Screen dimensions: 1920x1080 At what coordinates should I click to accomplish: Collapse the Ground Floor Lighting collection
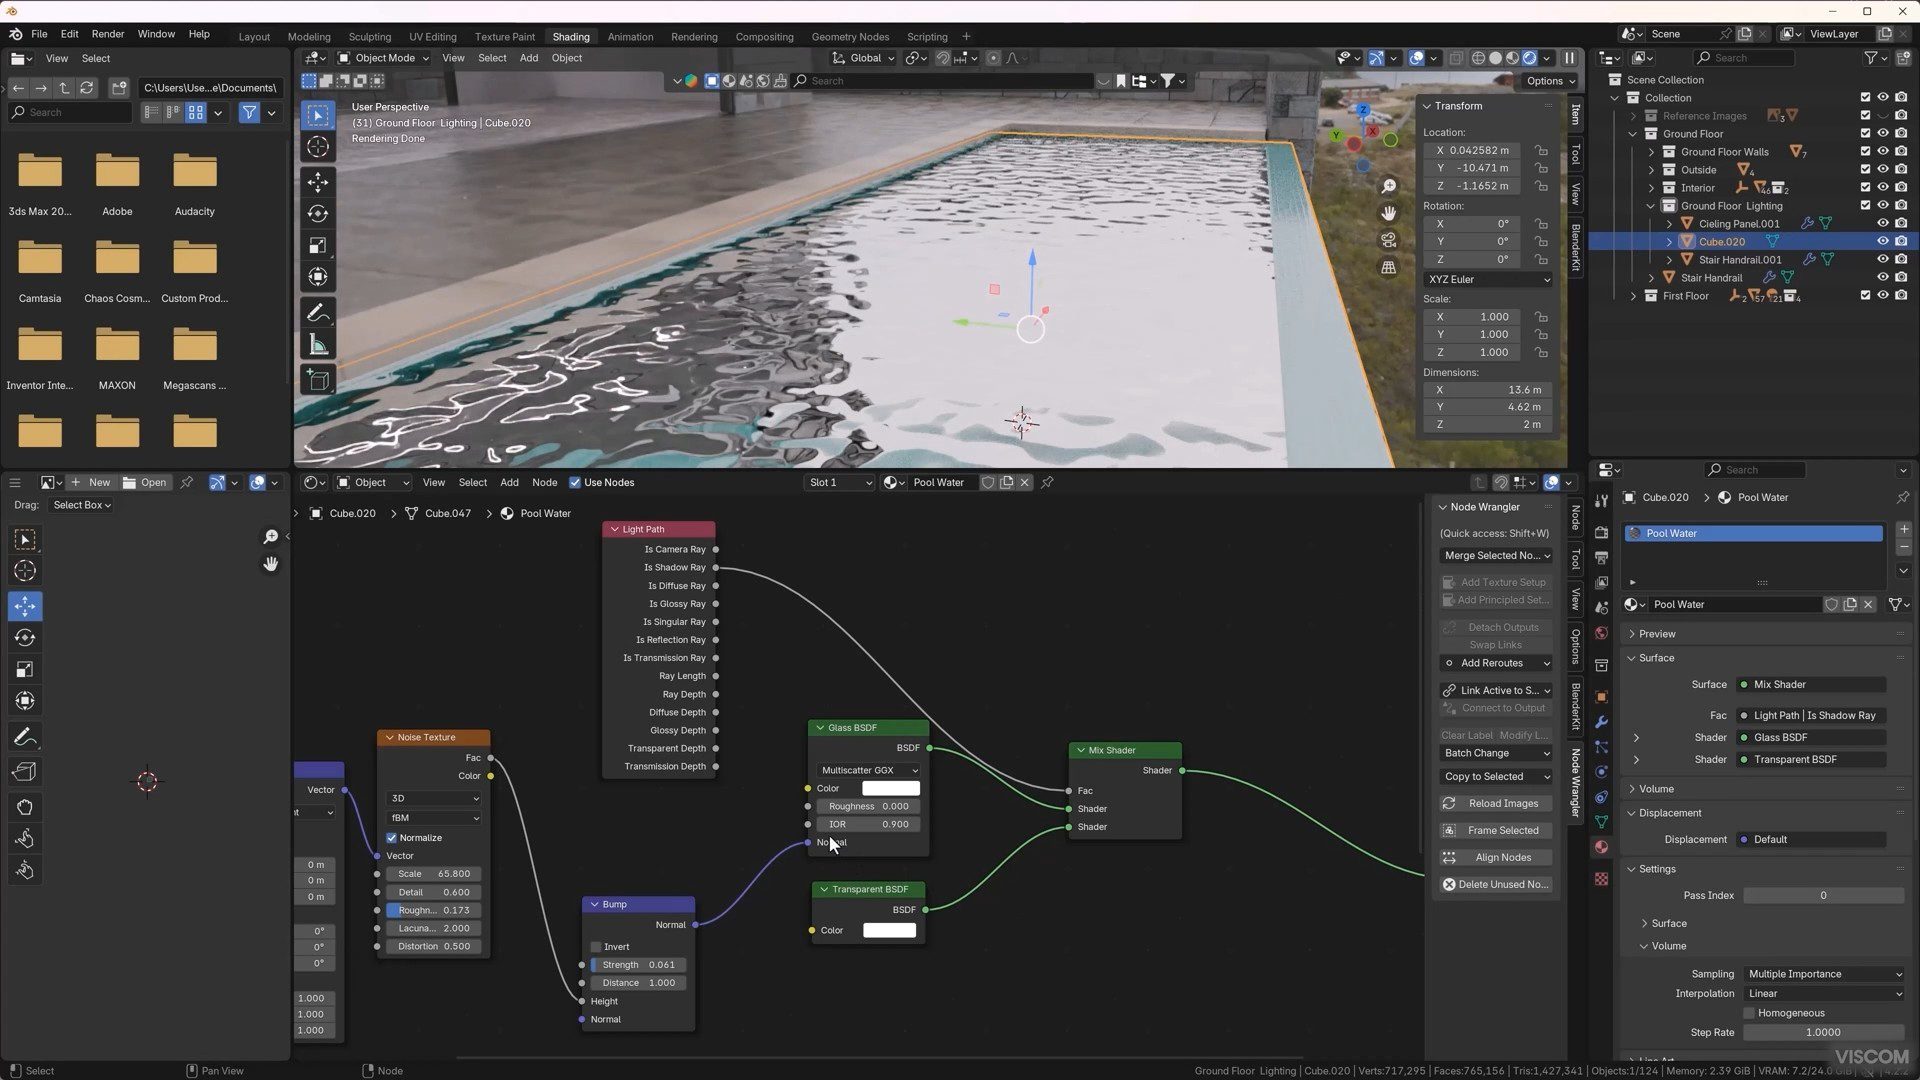(1651, 206)
